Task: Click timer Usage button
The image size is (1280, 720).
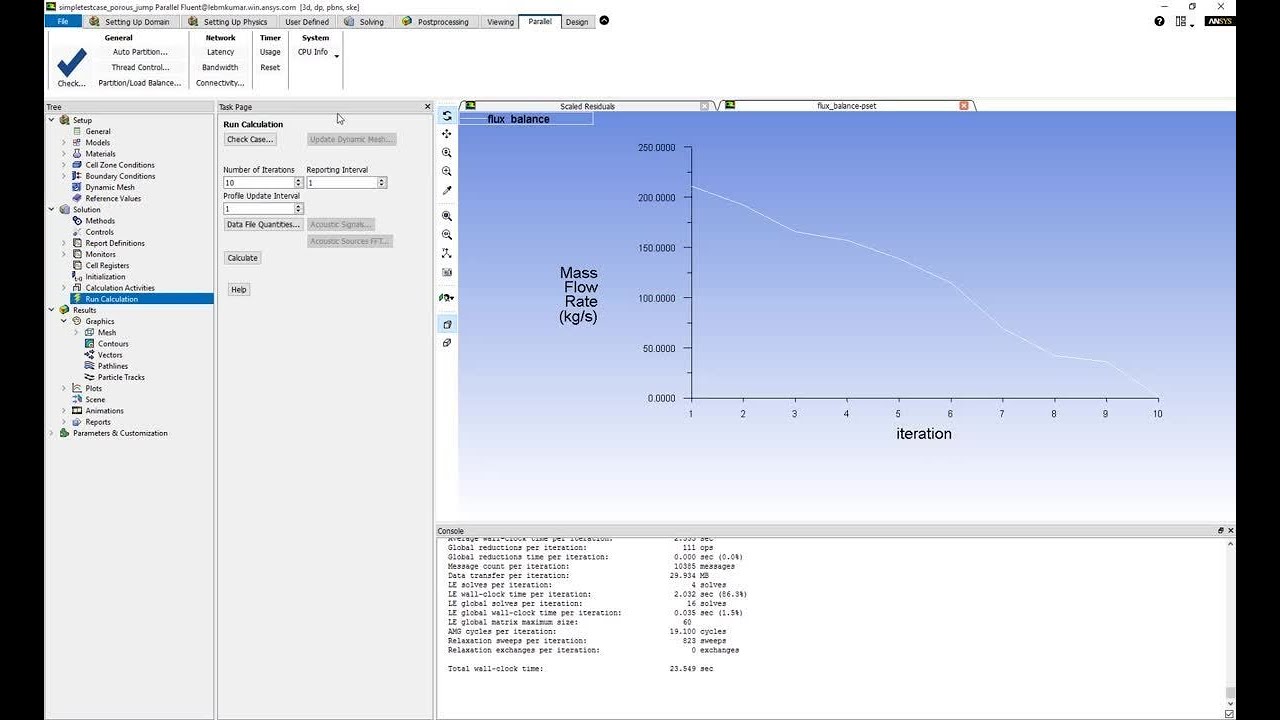Action: [x=270, y=52]
